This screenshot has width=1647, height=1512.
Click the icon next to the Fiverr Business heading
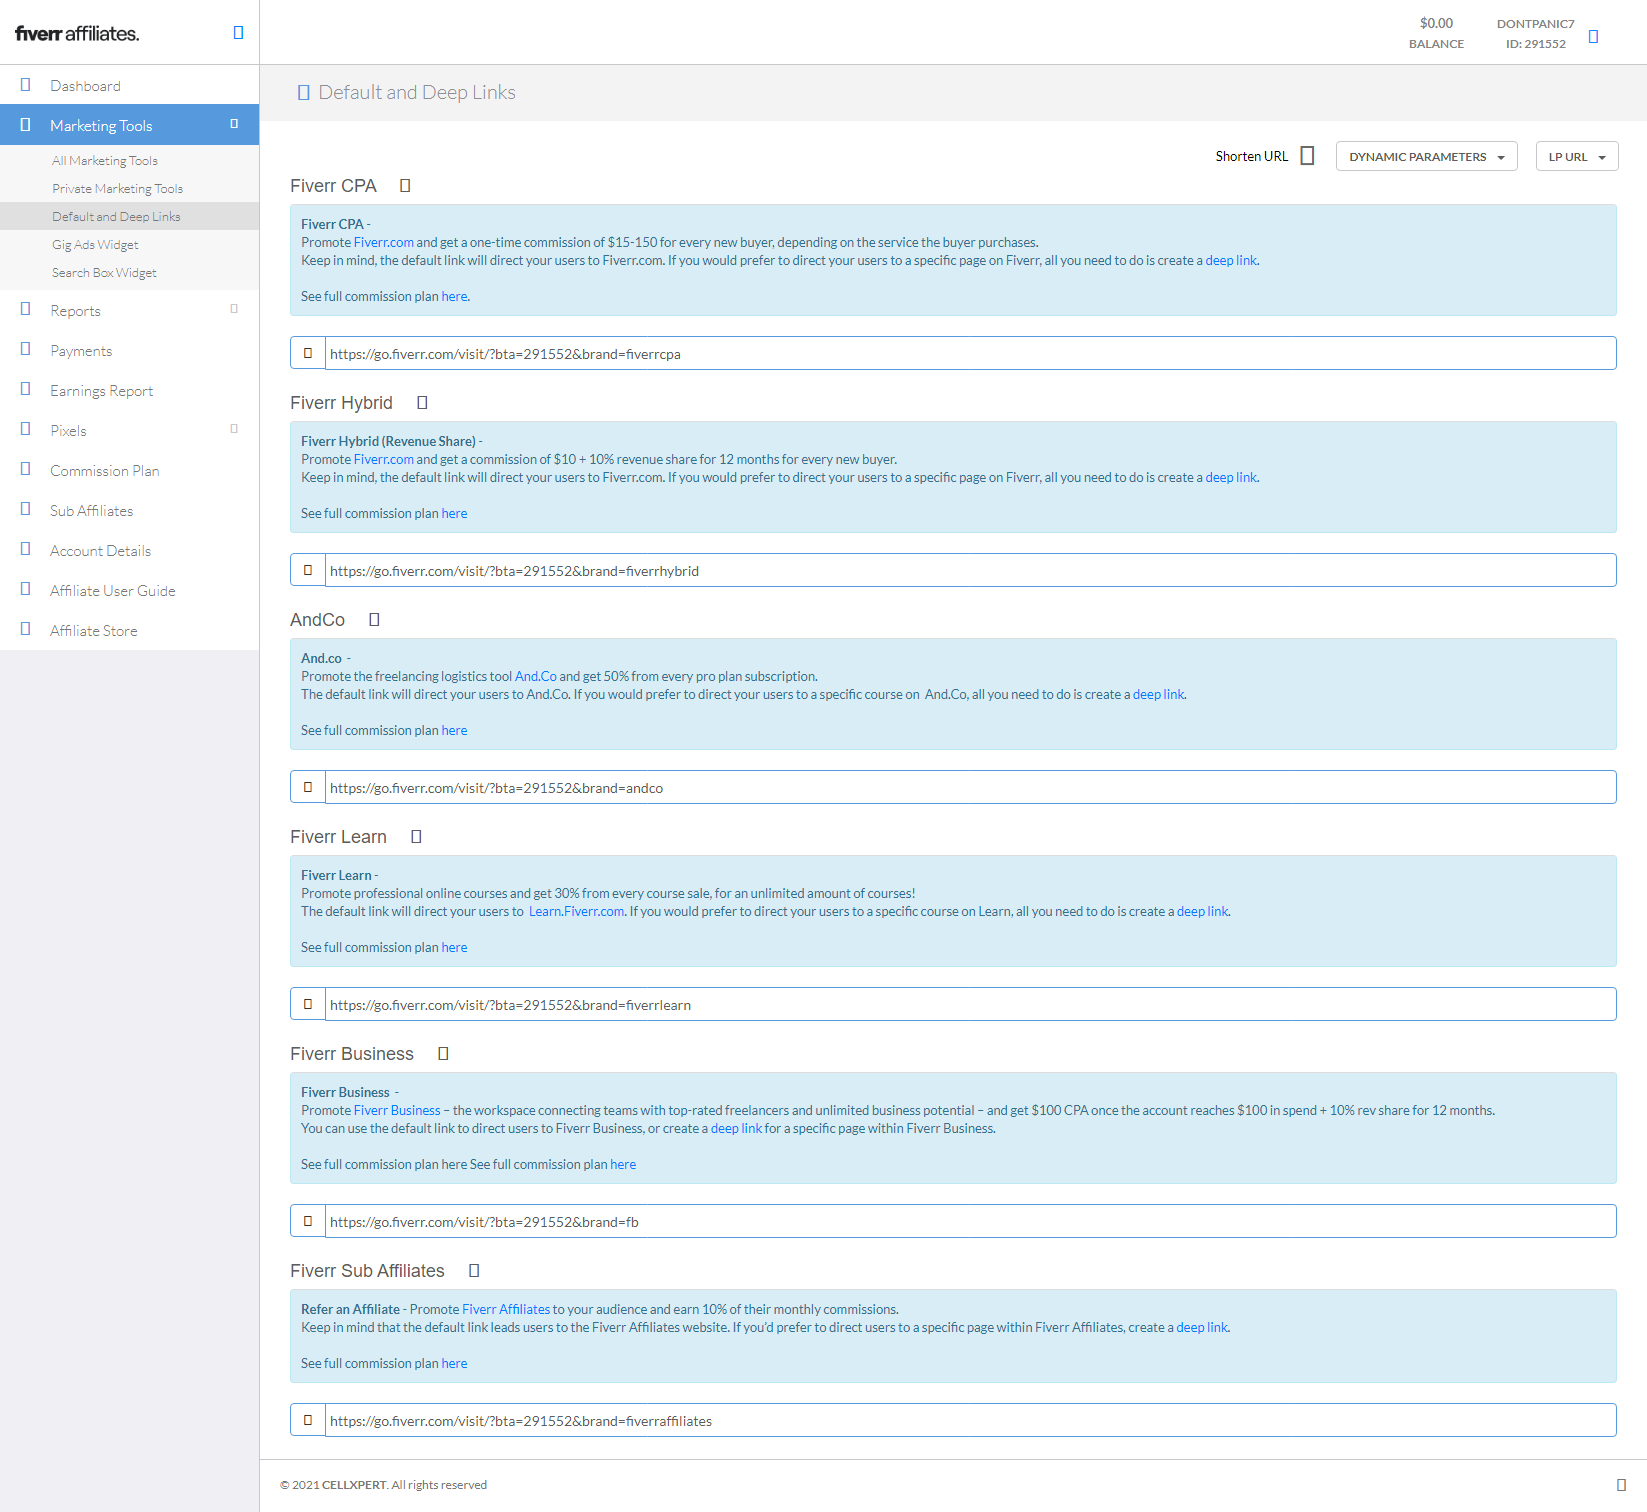click(443, 1054)
